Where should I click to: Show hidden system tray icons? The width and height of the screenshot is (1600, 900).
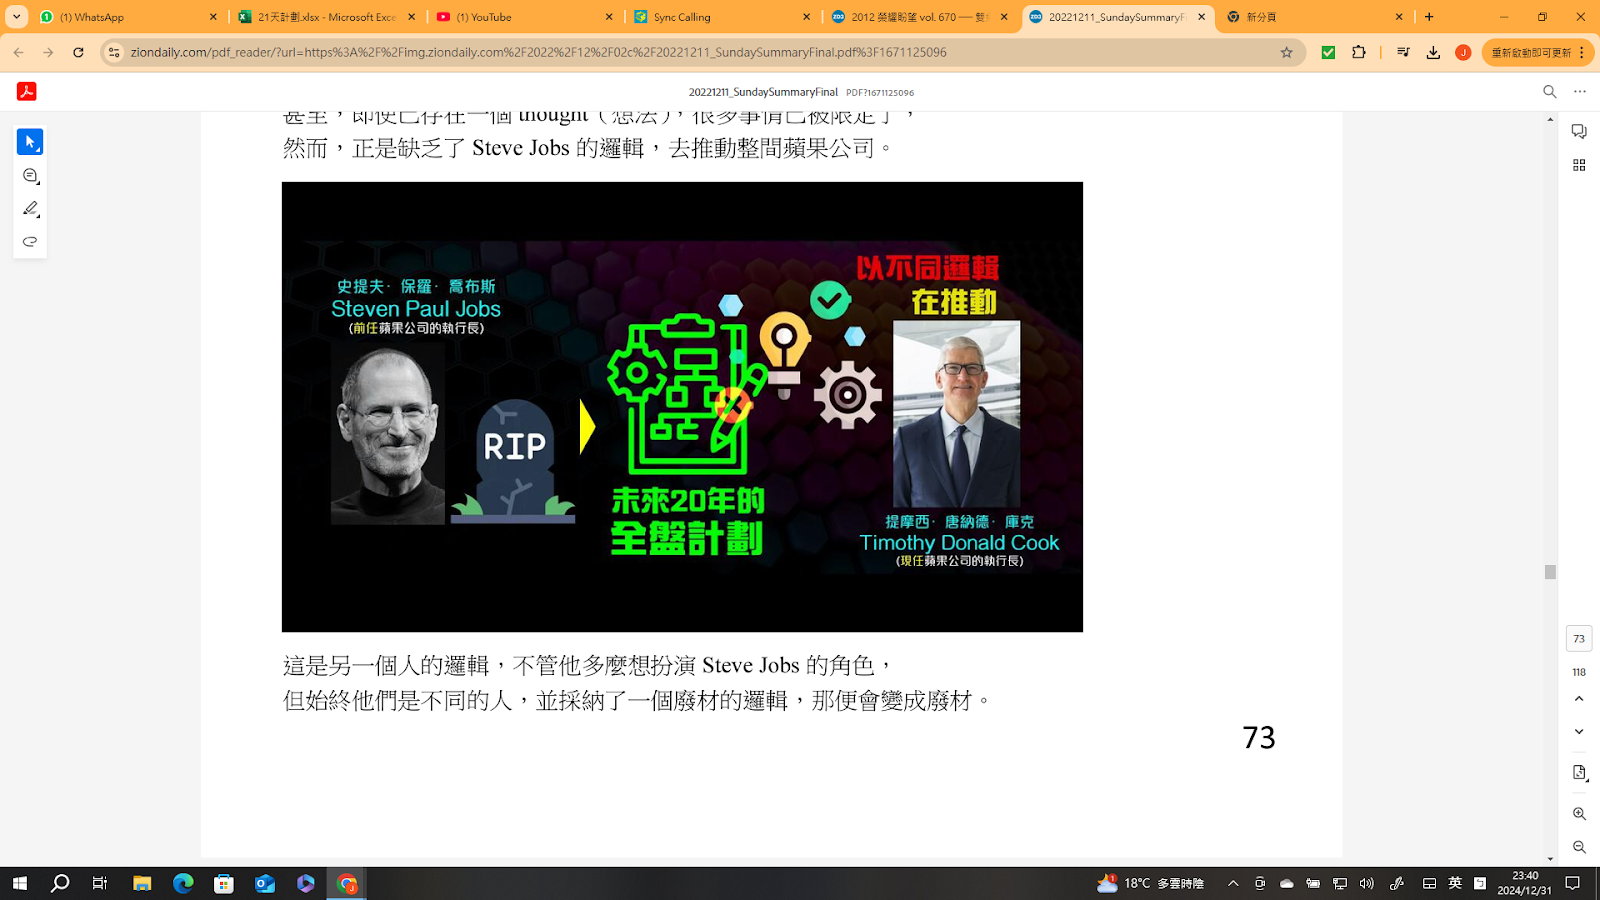pos(1233,883)
